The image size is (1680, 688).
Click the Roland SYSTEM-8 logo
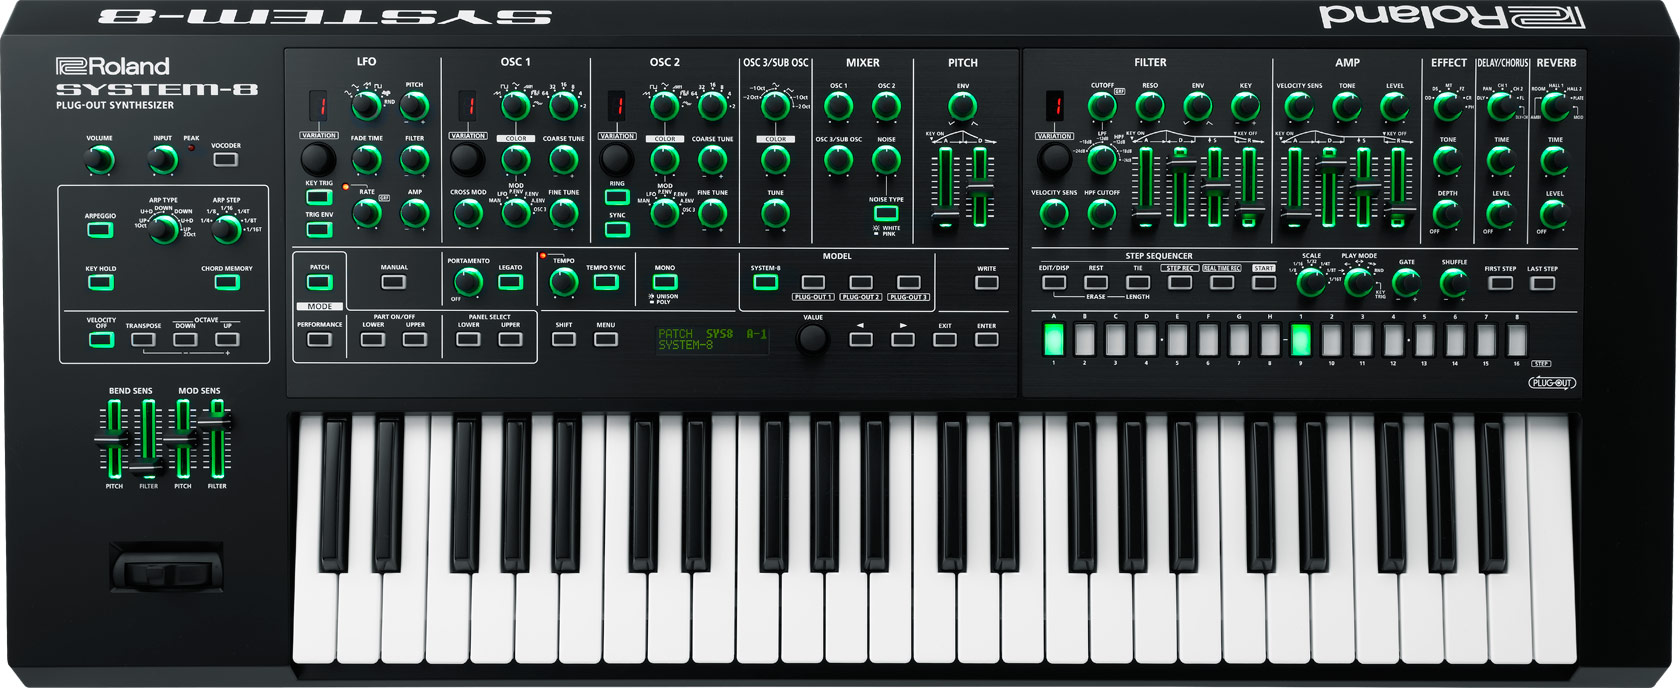pos(156,79)
